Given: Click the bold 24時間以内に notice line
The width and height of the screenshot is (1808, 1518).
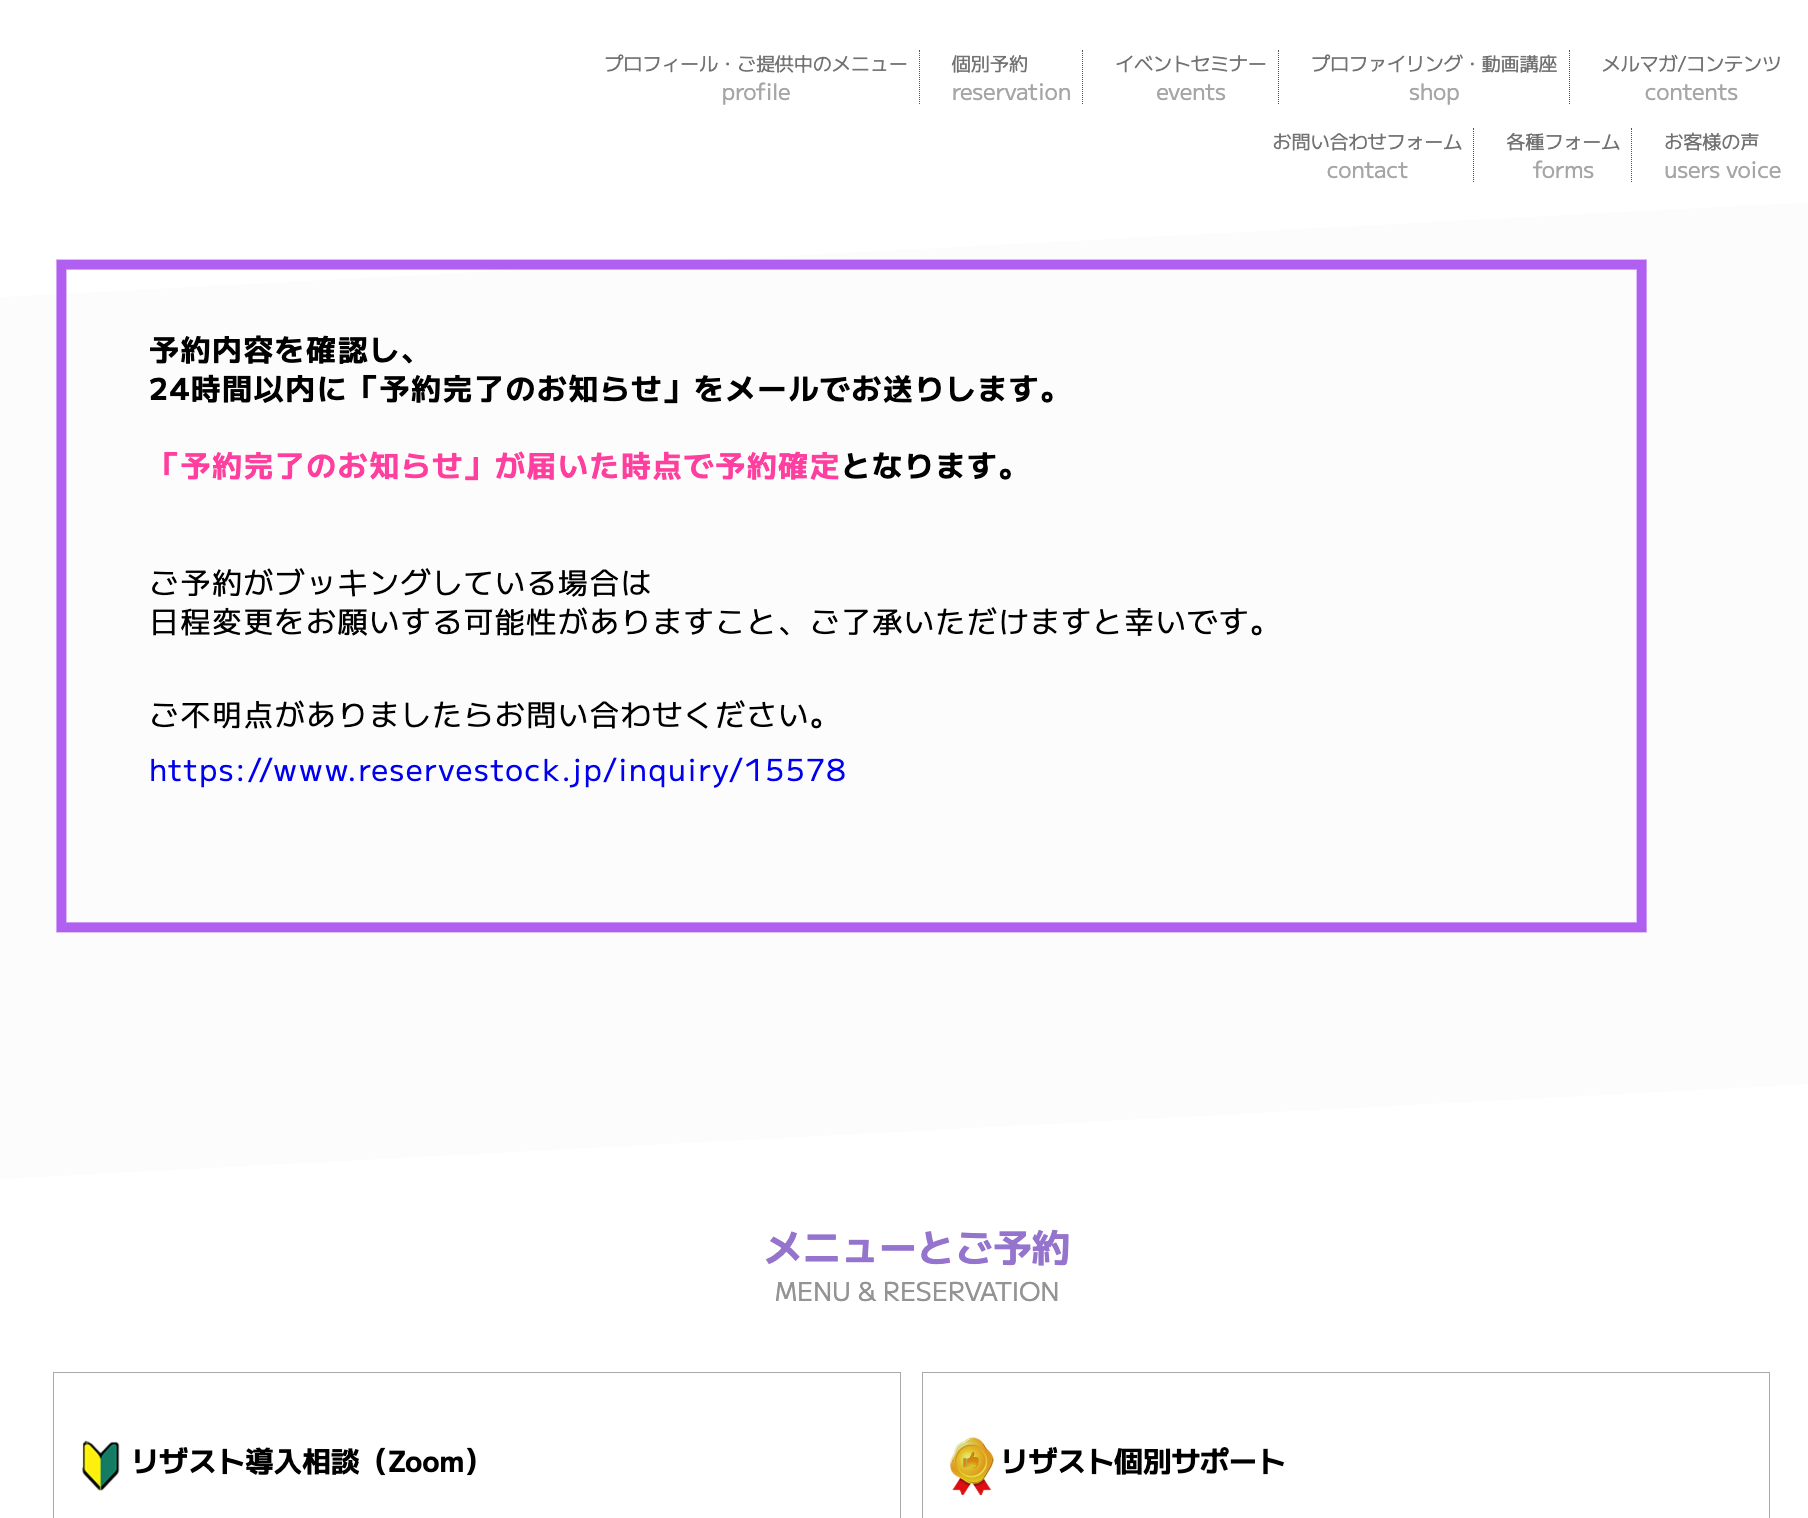Looking at the screenshot, I should [x=604, y=389].
